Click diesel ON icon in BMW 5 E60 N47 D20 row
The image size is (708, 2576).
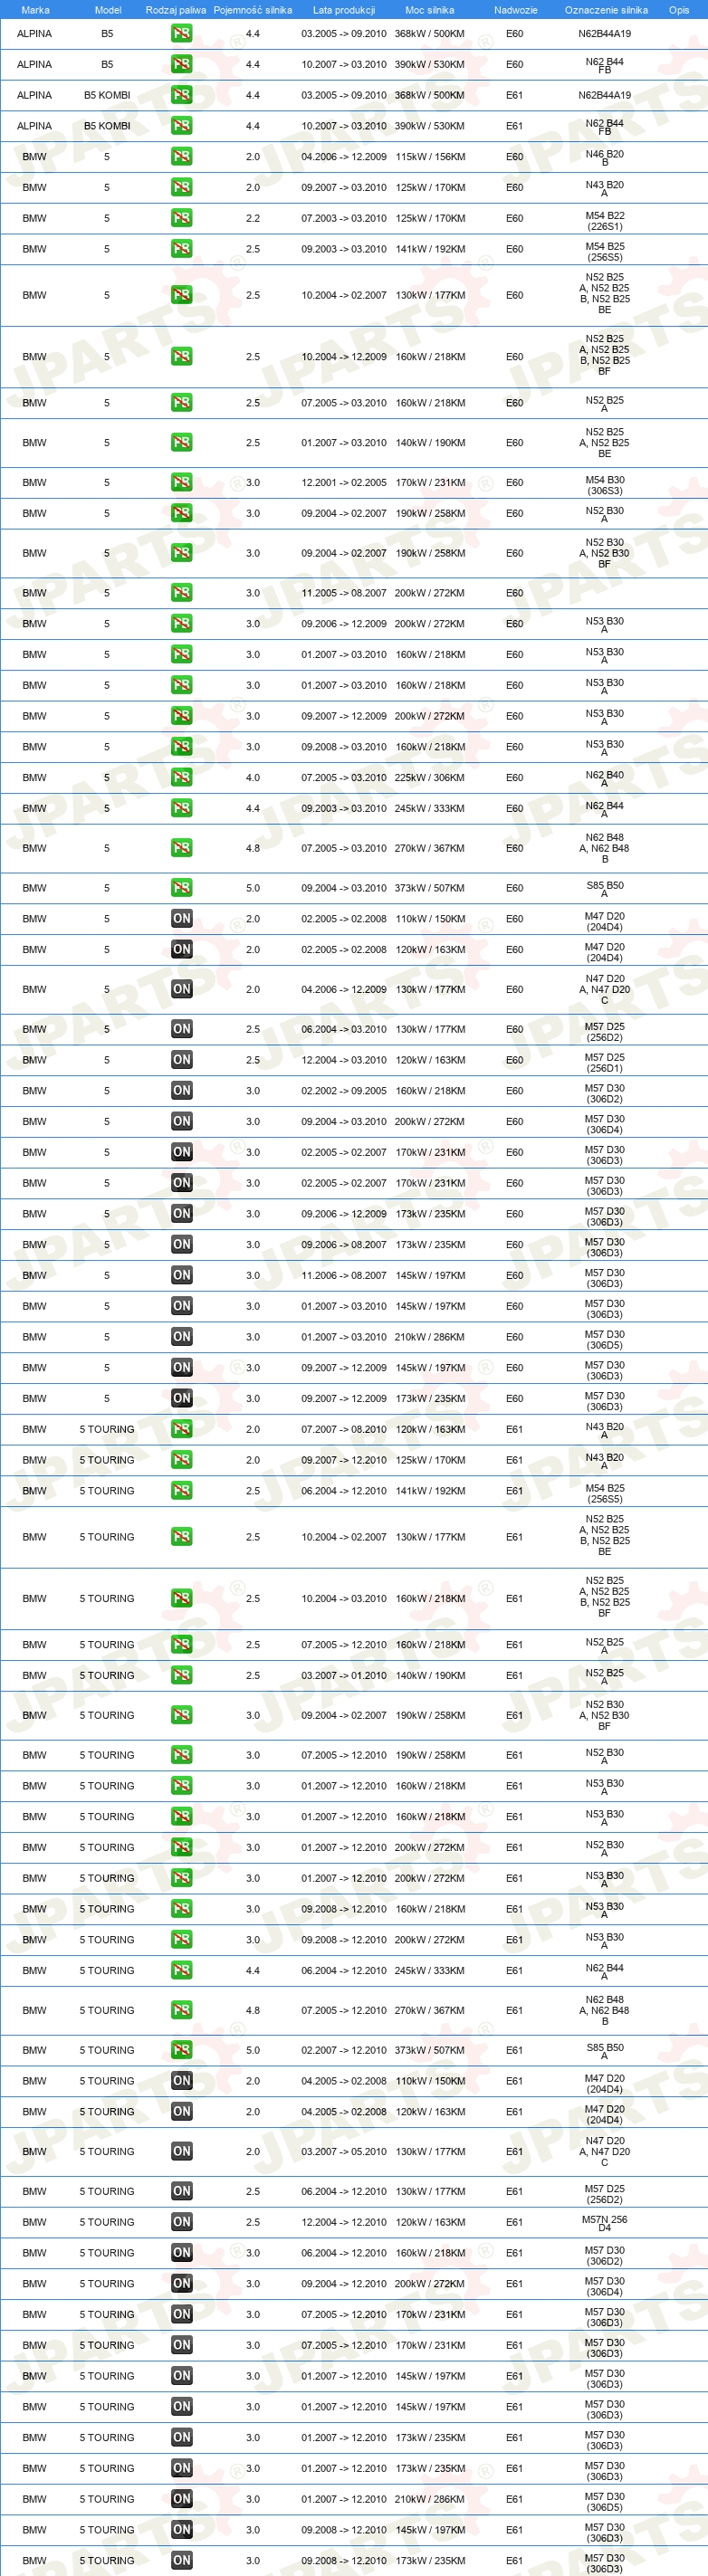(181, 989)
